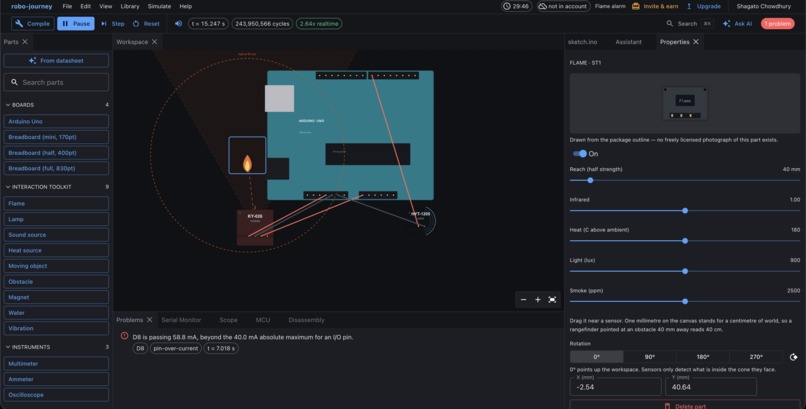
Task: Open the File menu
Action: pos(67,6)
